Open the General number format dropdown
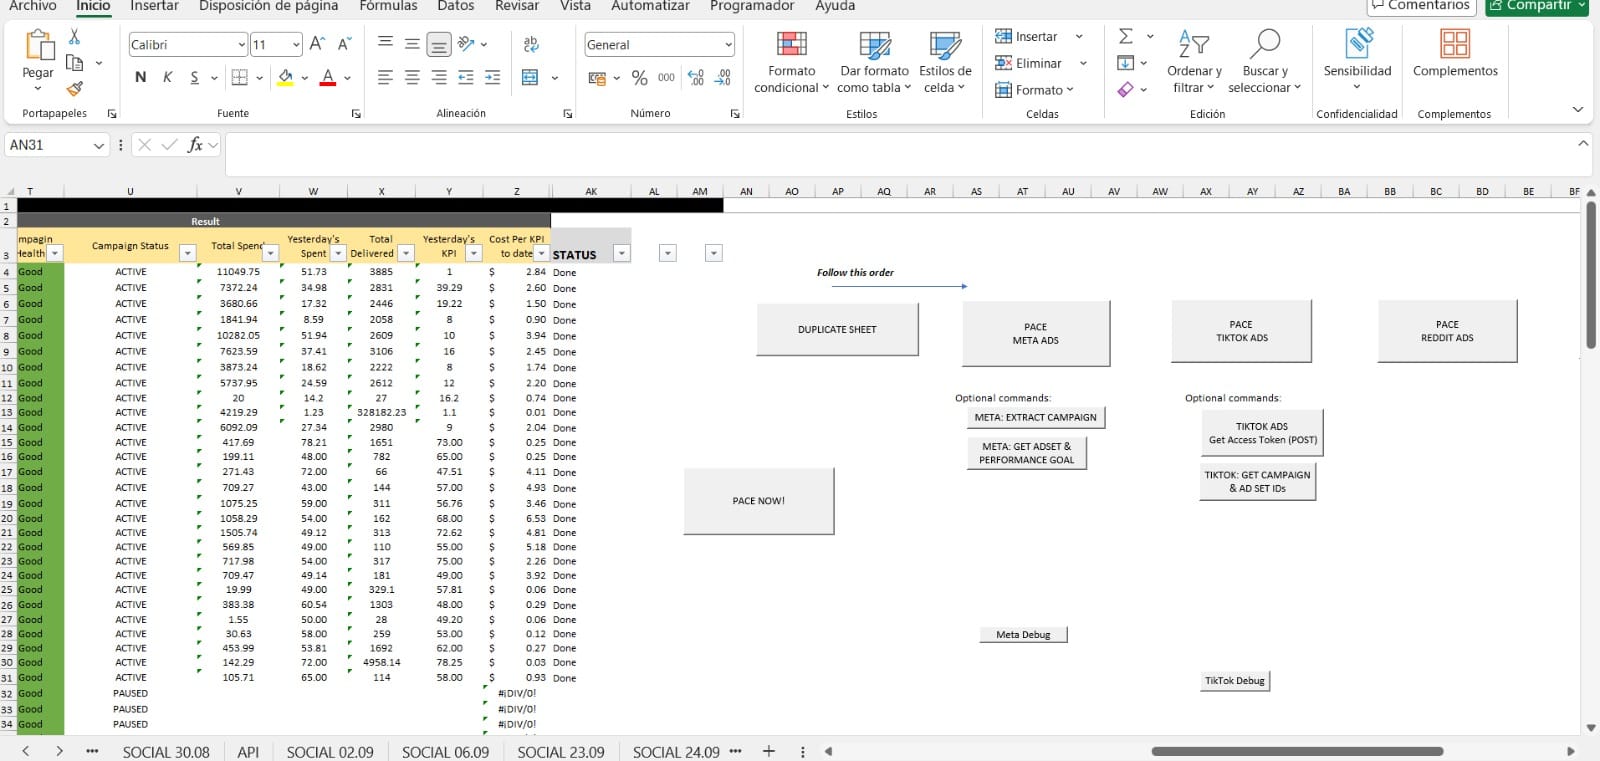Screen dimensions: 1600x761 pos(728,45)
